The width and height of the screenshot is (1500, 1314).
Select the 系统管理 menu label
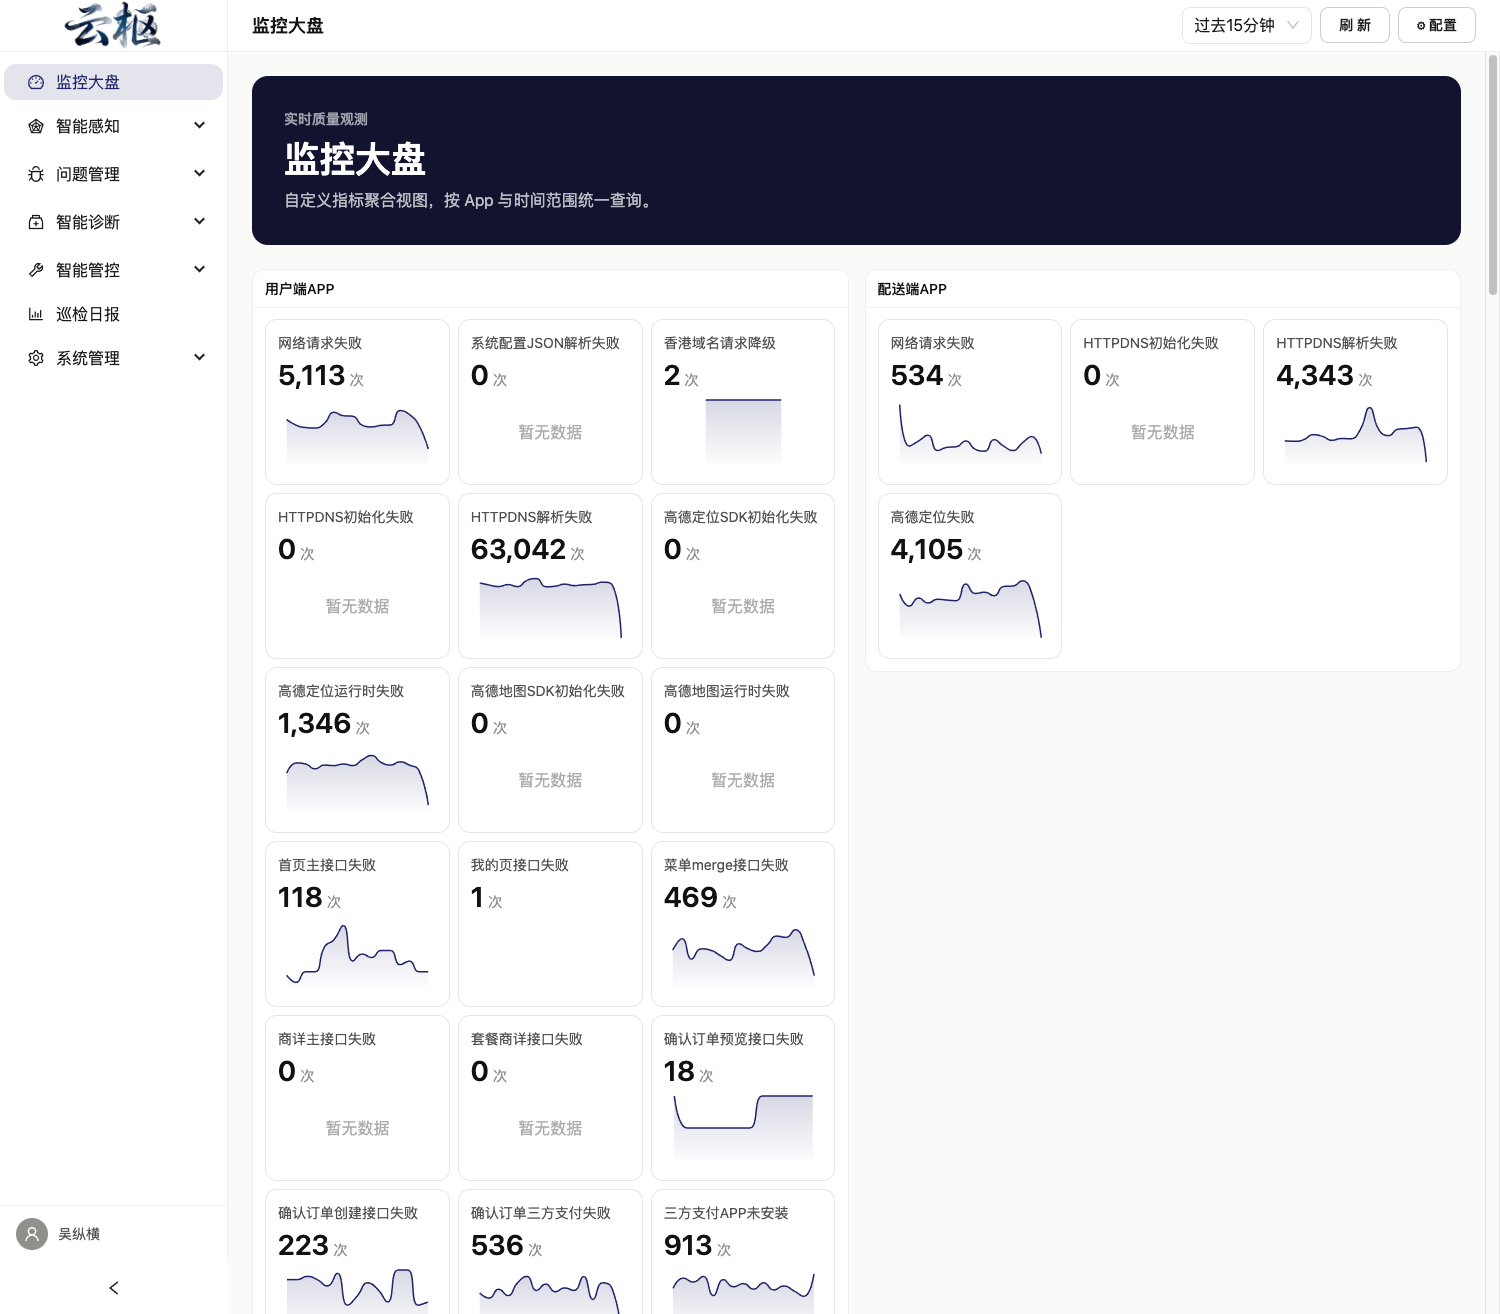(88, 358)
